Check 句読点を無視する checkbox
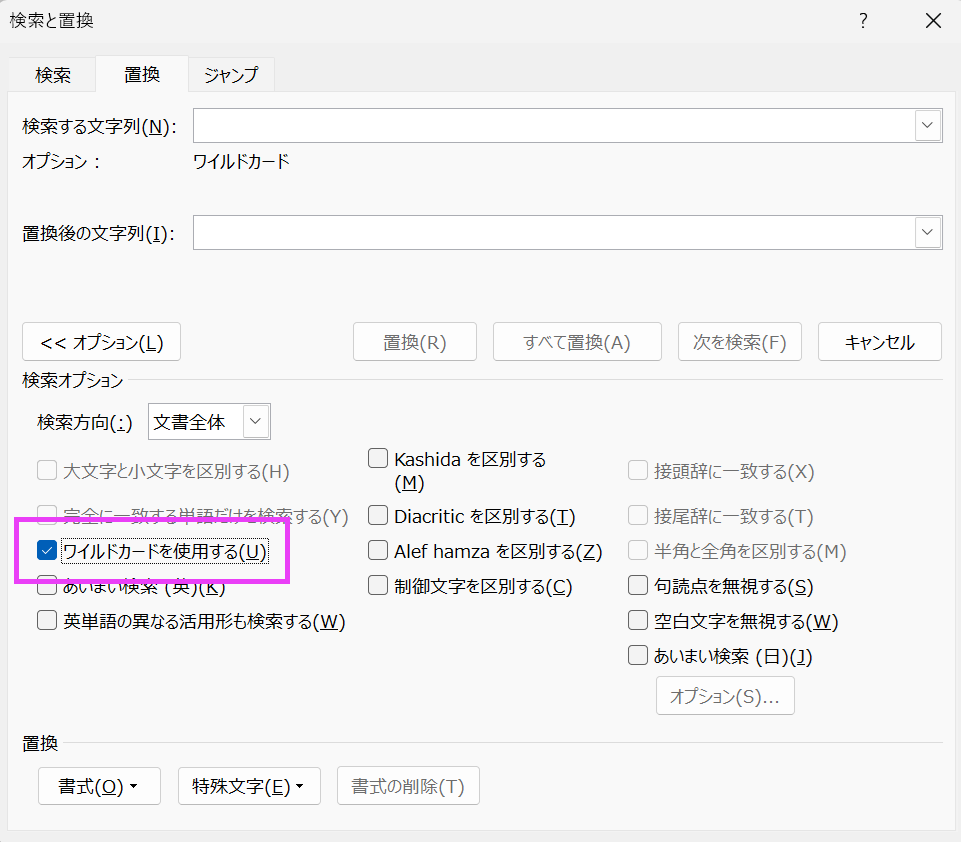Image resolution: width=961 pixels, height=842 pixels. [638, 586]
